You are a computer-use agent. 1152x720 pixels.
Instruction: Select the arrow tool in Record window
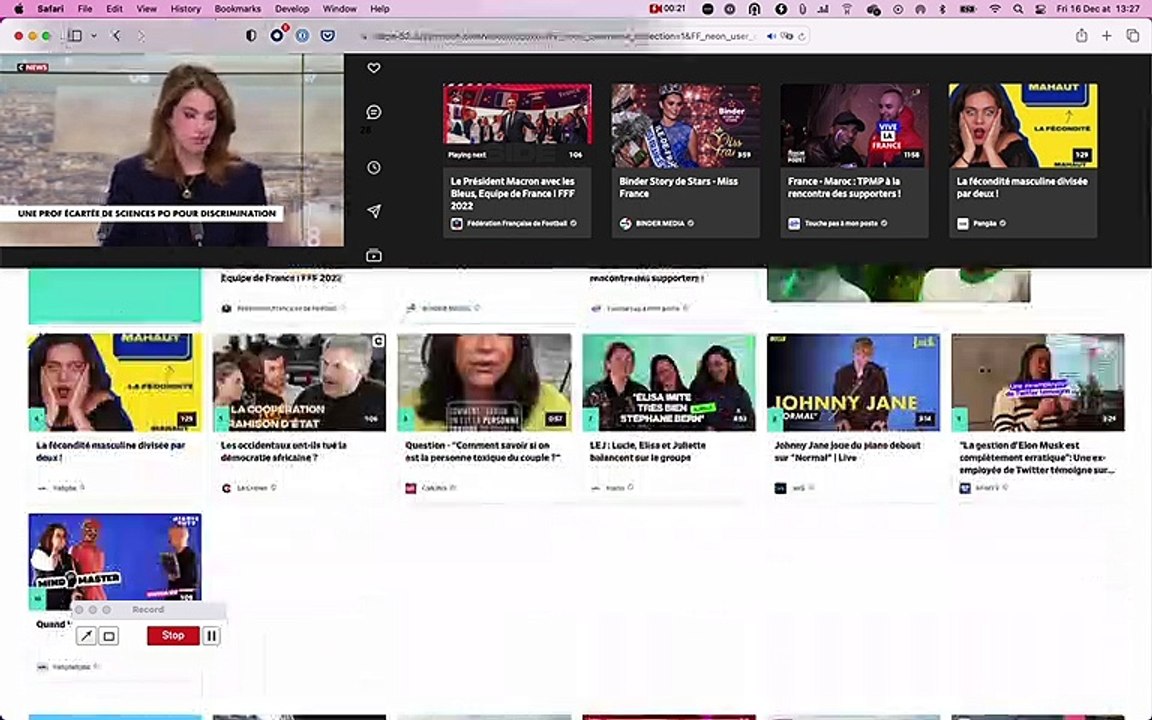[86, 636]
